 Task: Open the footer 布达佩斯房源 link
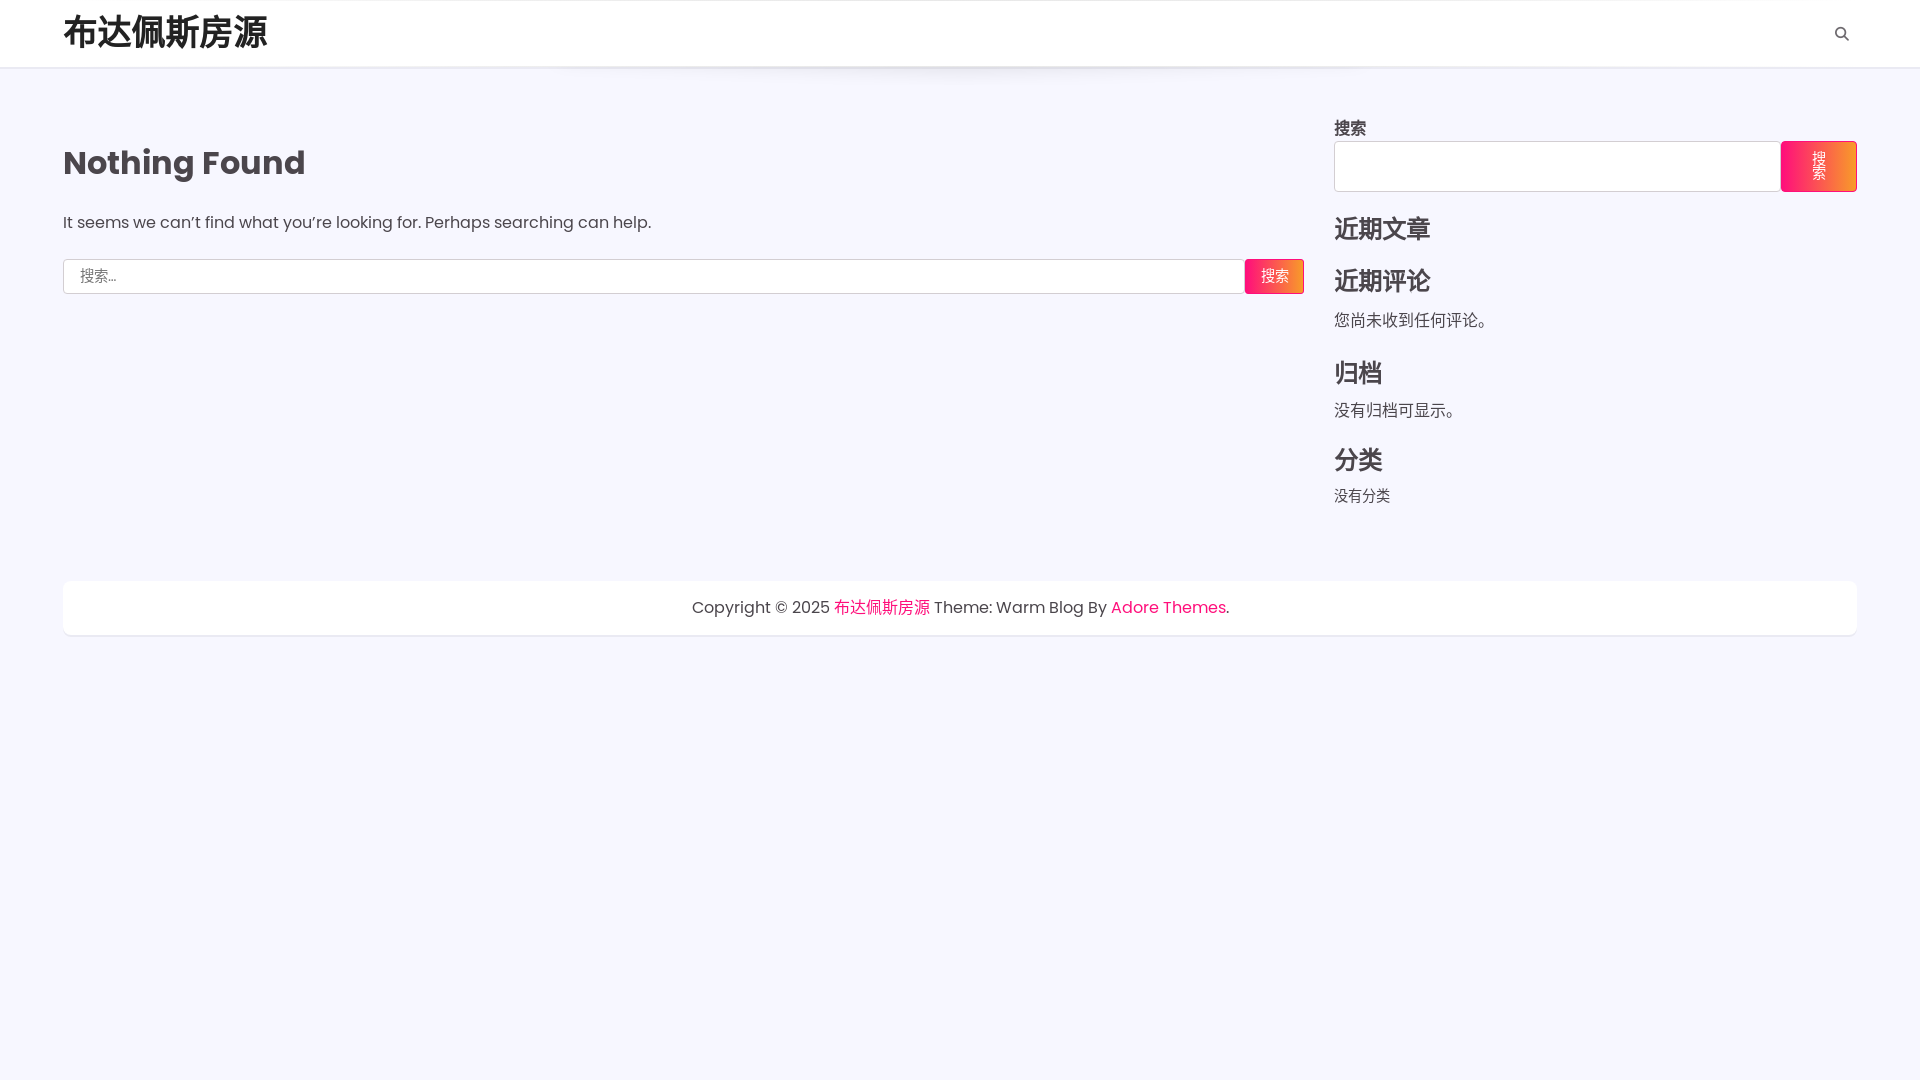click(882, 608)
